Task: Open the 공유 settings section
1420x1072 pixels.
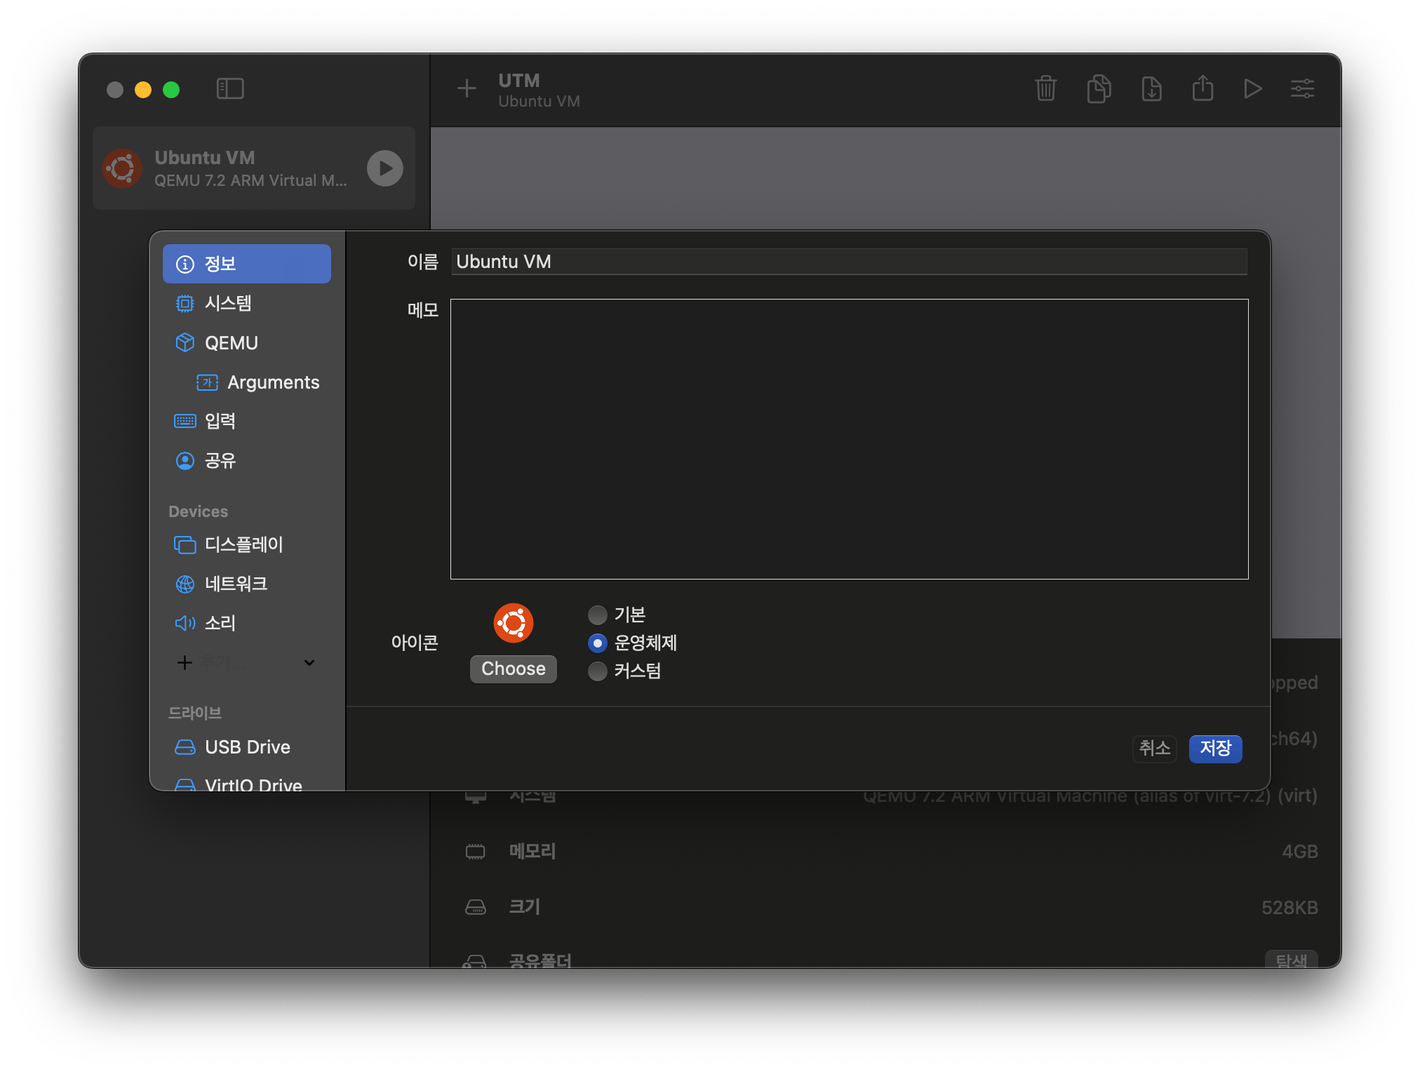Action: [x=247, y=461]
